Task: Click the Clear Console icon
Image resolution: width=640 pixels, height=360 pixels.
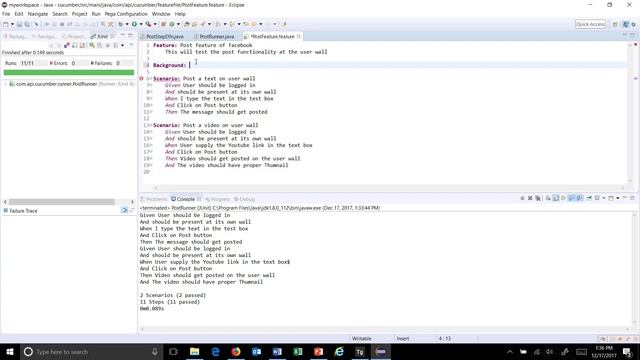Action: tap(548, 198)
